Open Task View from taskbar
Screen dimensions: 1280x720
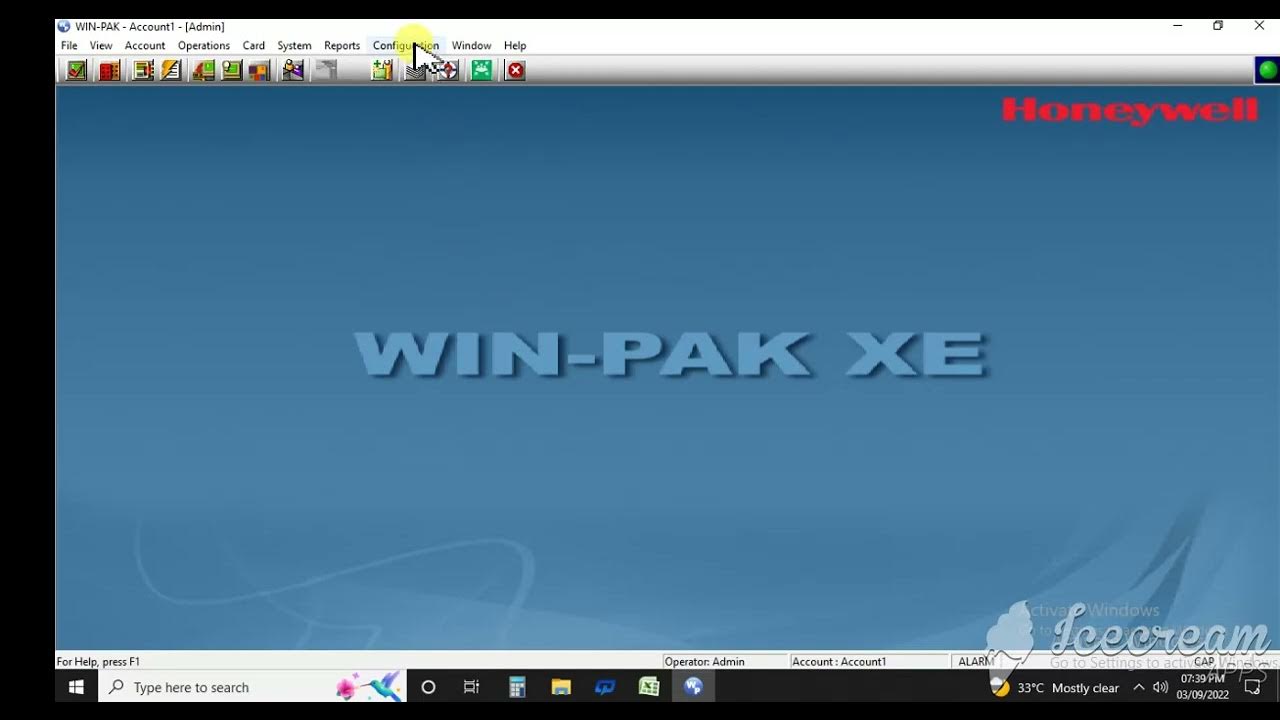472,687
